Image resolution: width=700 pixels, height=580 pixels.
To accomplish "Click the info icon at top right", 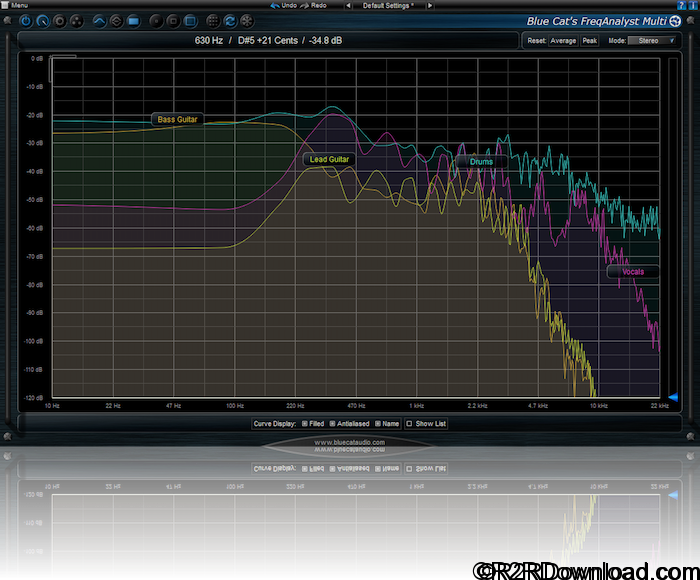I will (x=695, y=5).
